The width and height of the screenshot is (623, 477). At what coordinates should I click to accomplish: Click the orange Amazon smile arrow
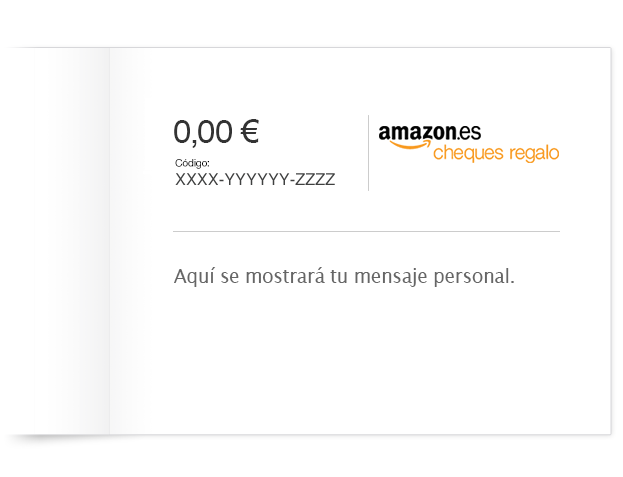(409, 144)
